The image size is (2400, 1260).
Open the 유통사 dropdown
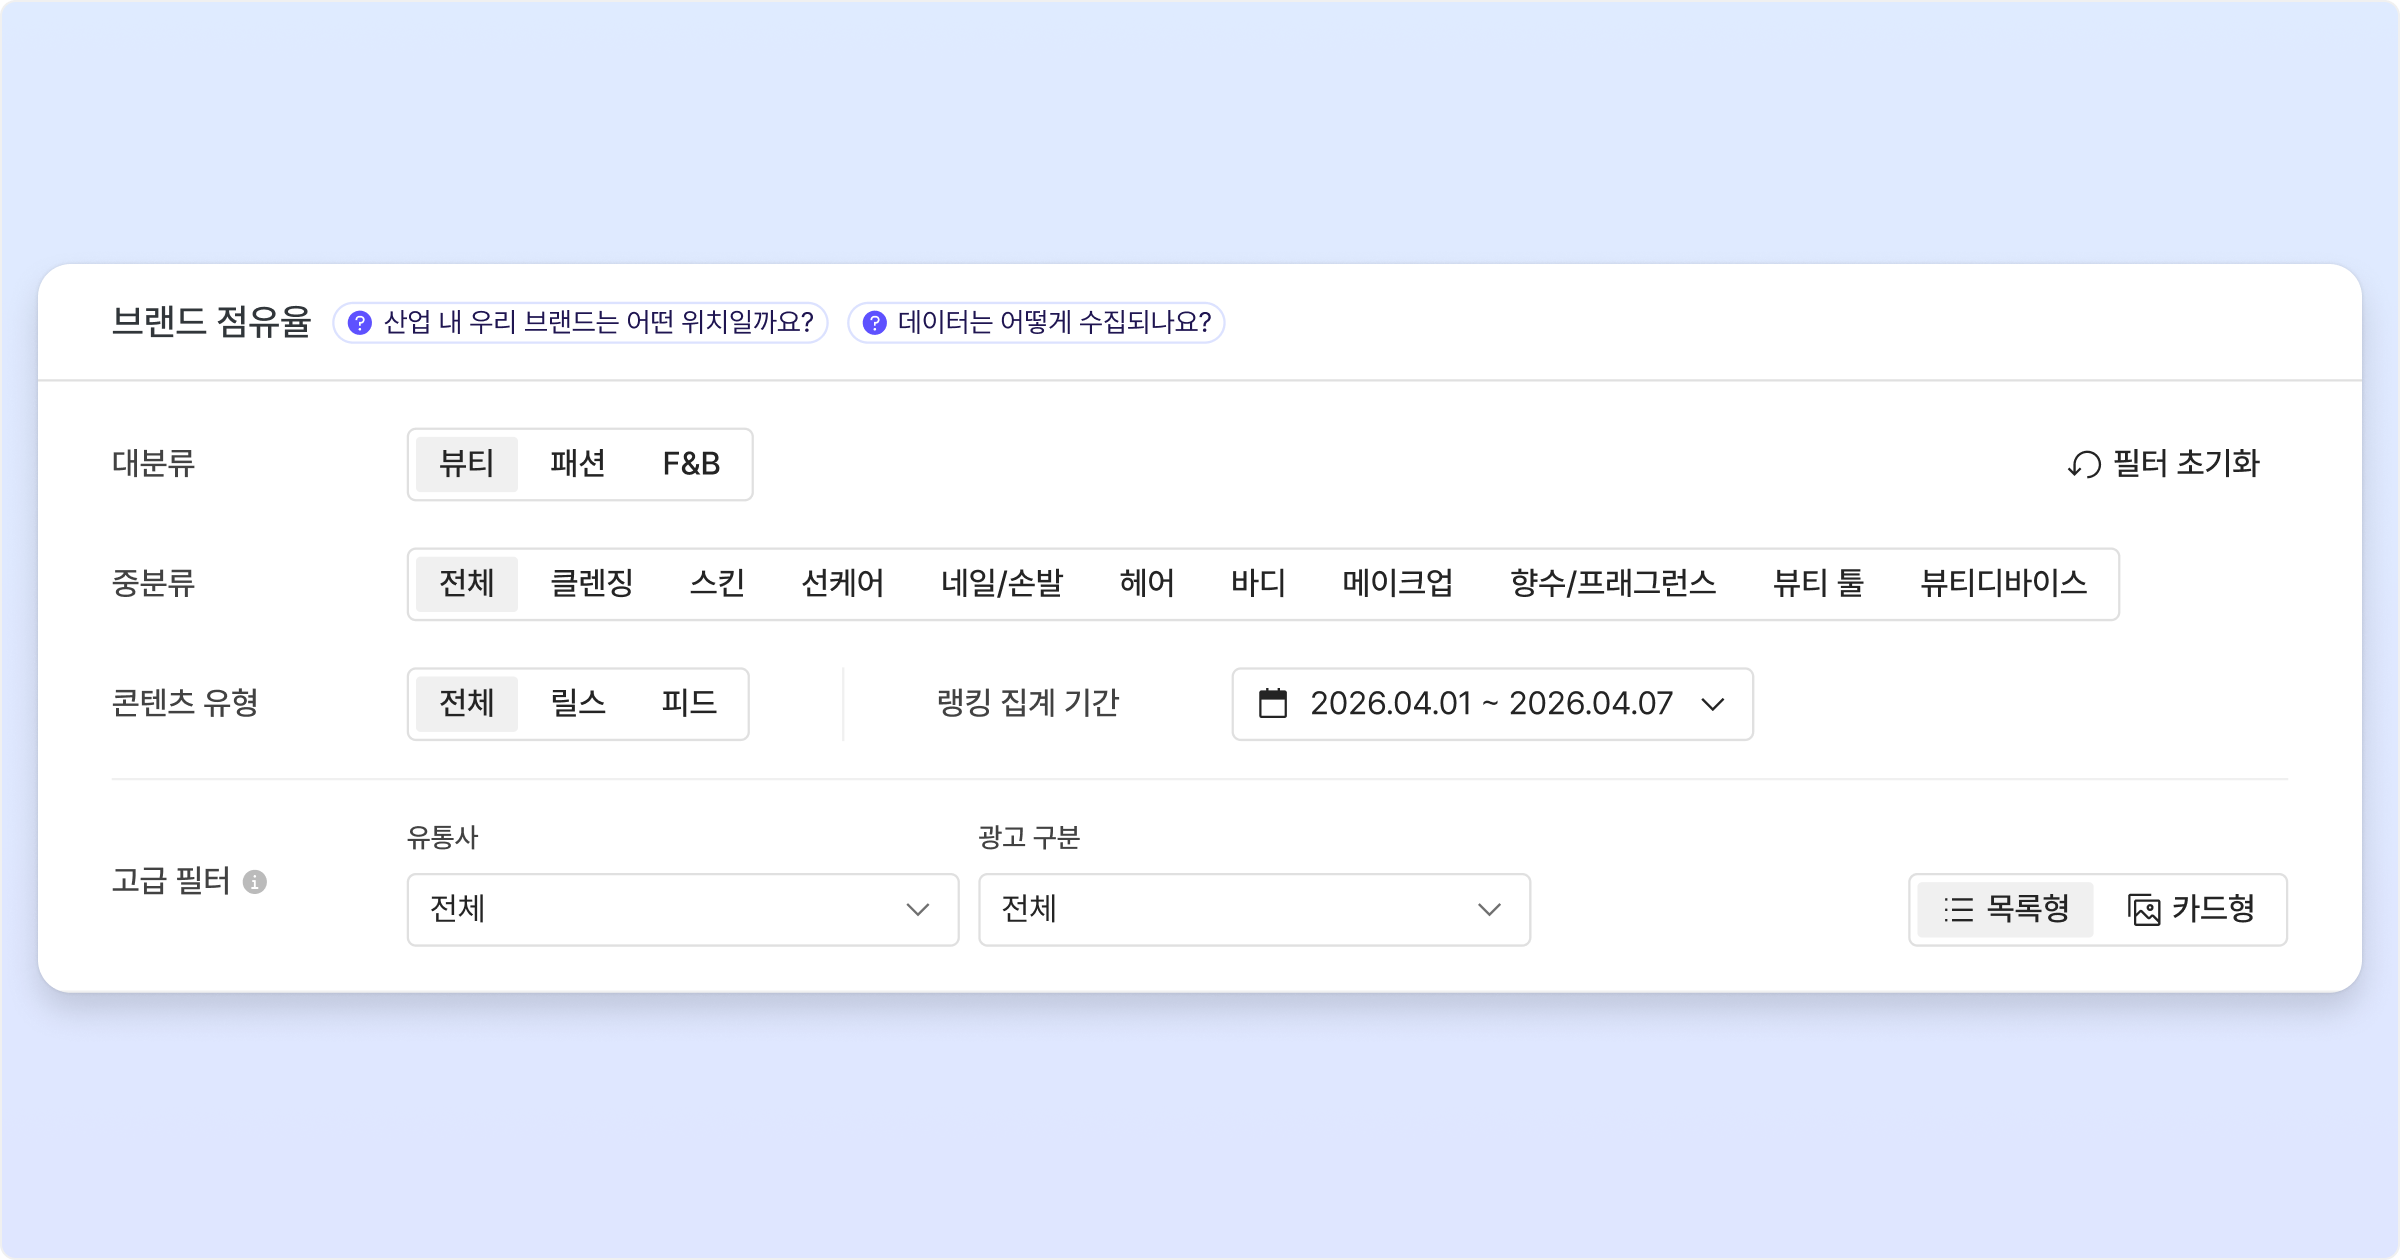683,910
